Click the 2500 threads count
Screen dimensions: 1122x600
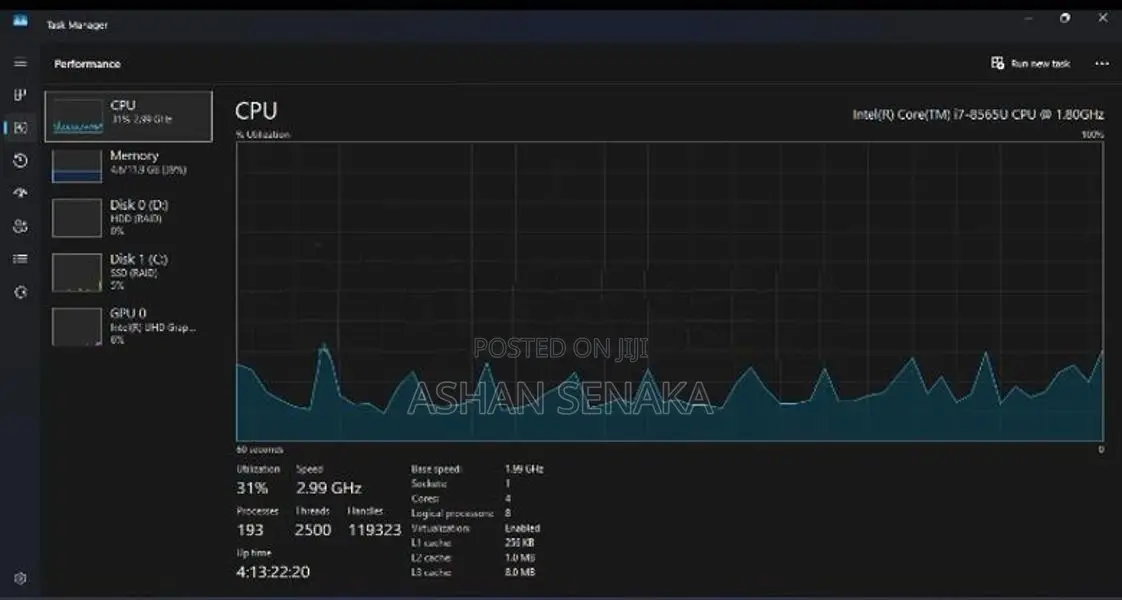pyautogui.click(x=313, y=530)
